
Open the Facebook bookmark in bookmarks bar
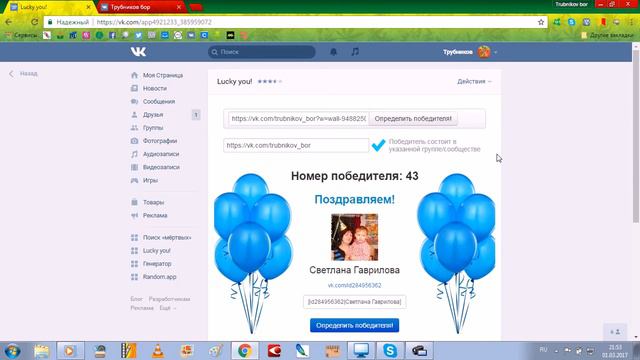click(x=112, y=36)
